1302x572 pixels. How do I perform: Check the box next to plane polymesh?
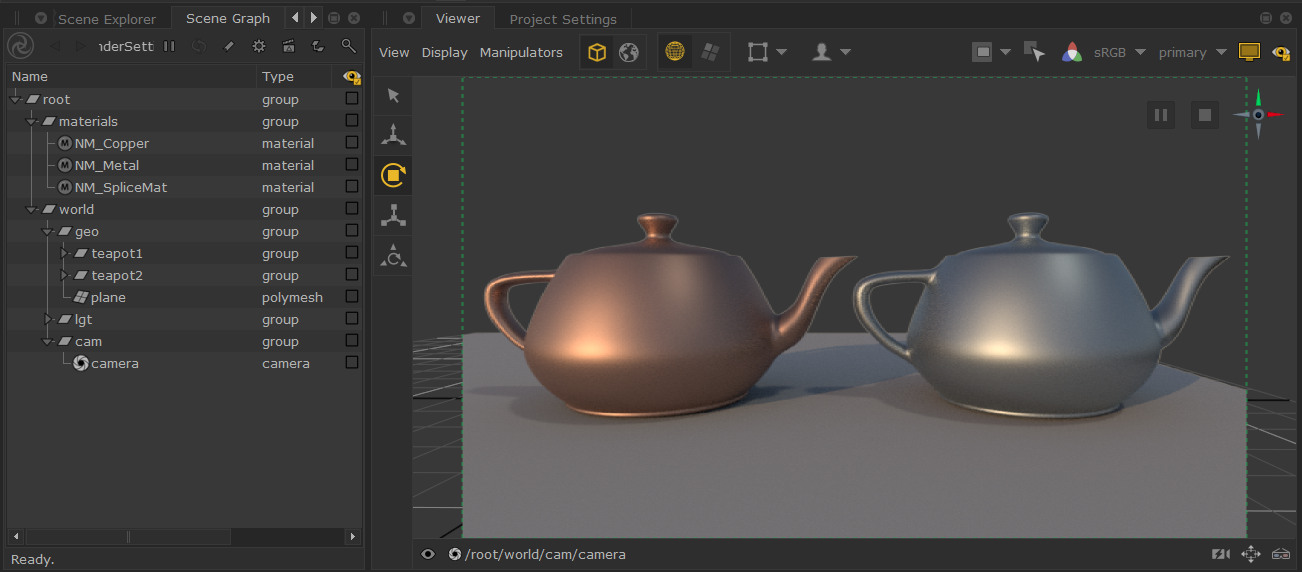point(351,297)
